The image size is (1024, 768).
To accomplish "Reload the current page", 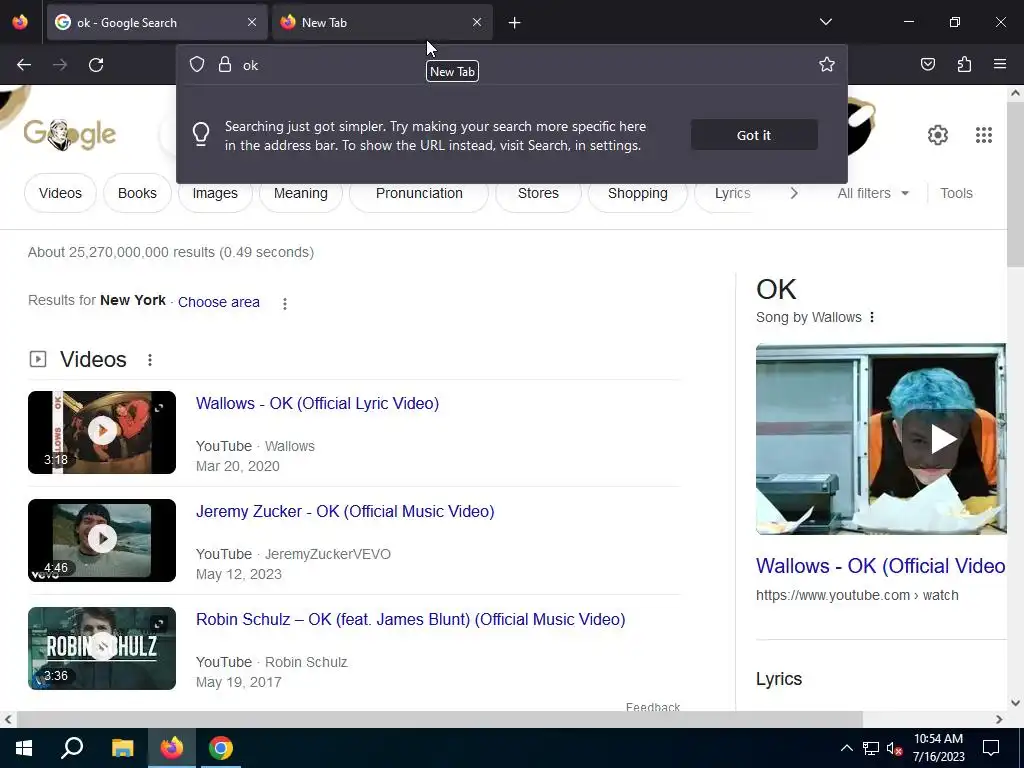I will [x=96, y=65].
